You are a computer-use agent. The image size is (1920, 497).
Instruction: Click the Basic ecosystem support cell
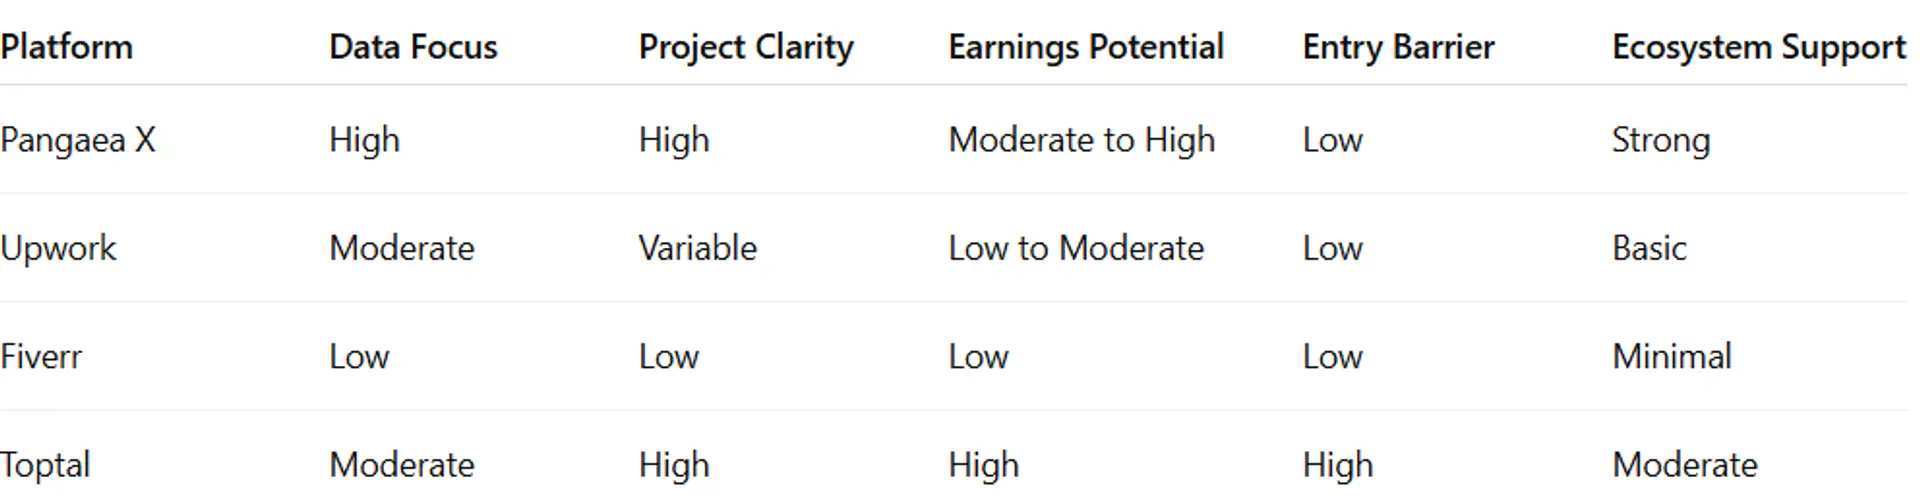(1649, 248)
